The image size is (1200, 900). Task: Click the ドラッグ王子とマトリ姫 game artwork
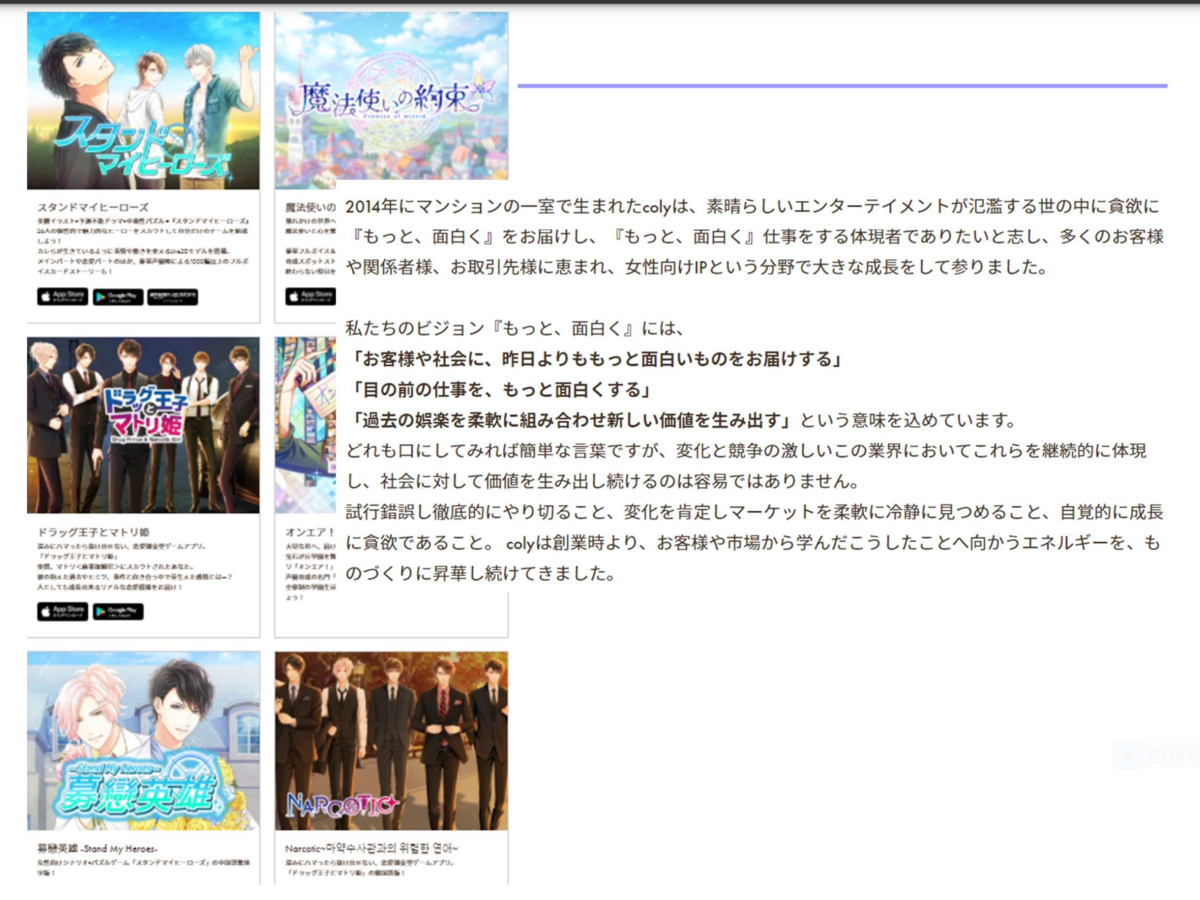143,425
